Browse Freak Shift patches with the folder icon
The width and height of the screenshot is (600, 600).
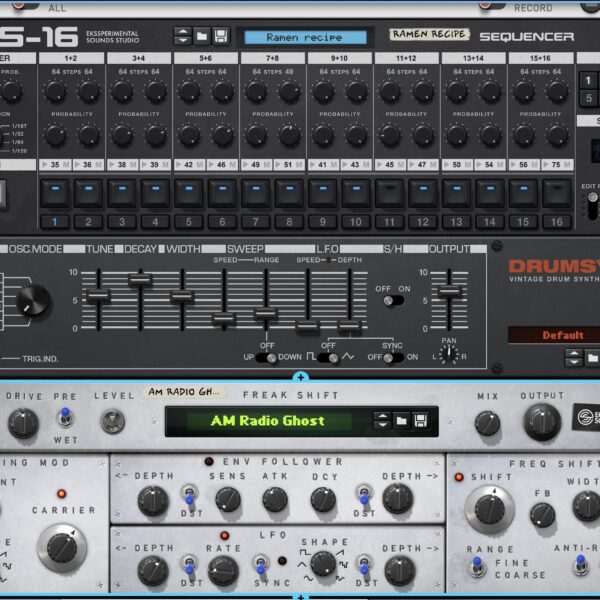click(401, 421)
